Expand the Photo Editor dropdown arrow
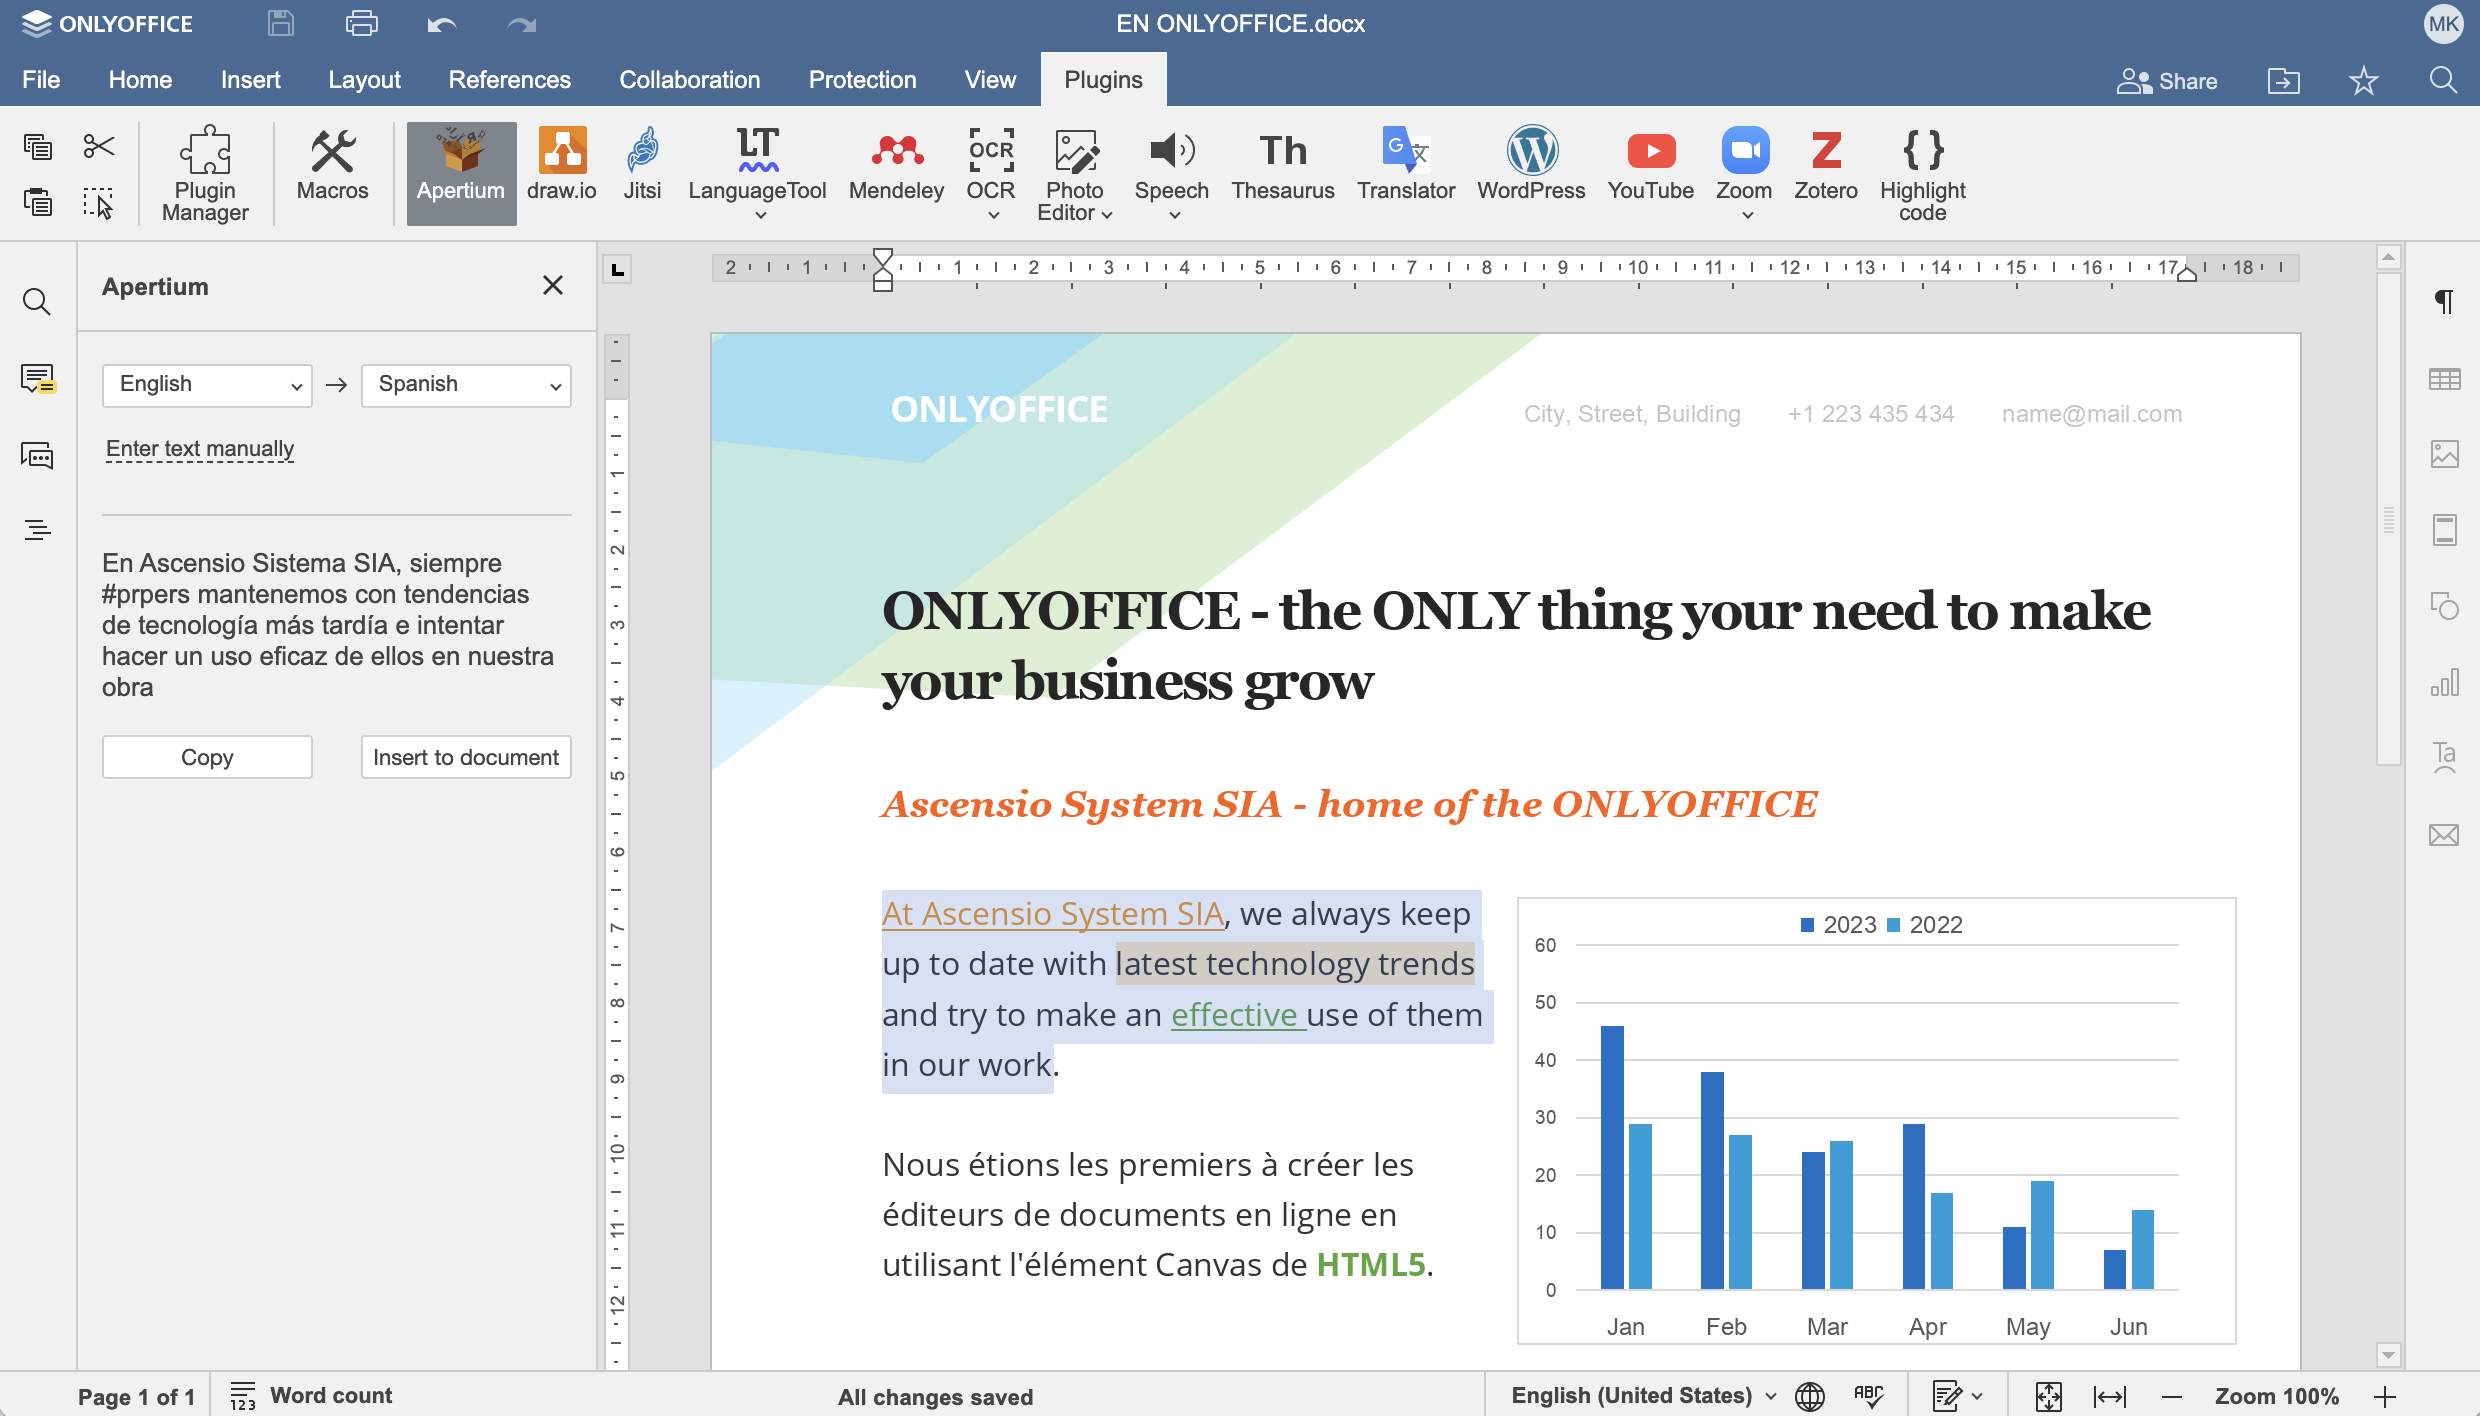2480x1416 pixels. click(x=1107, y=214)
